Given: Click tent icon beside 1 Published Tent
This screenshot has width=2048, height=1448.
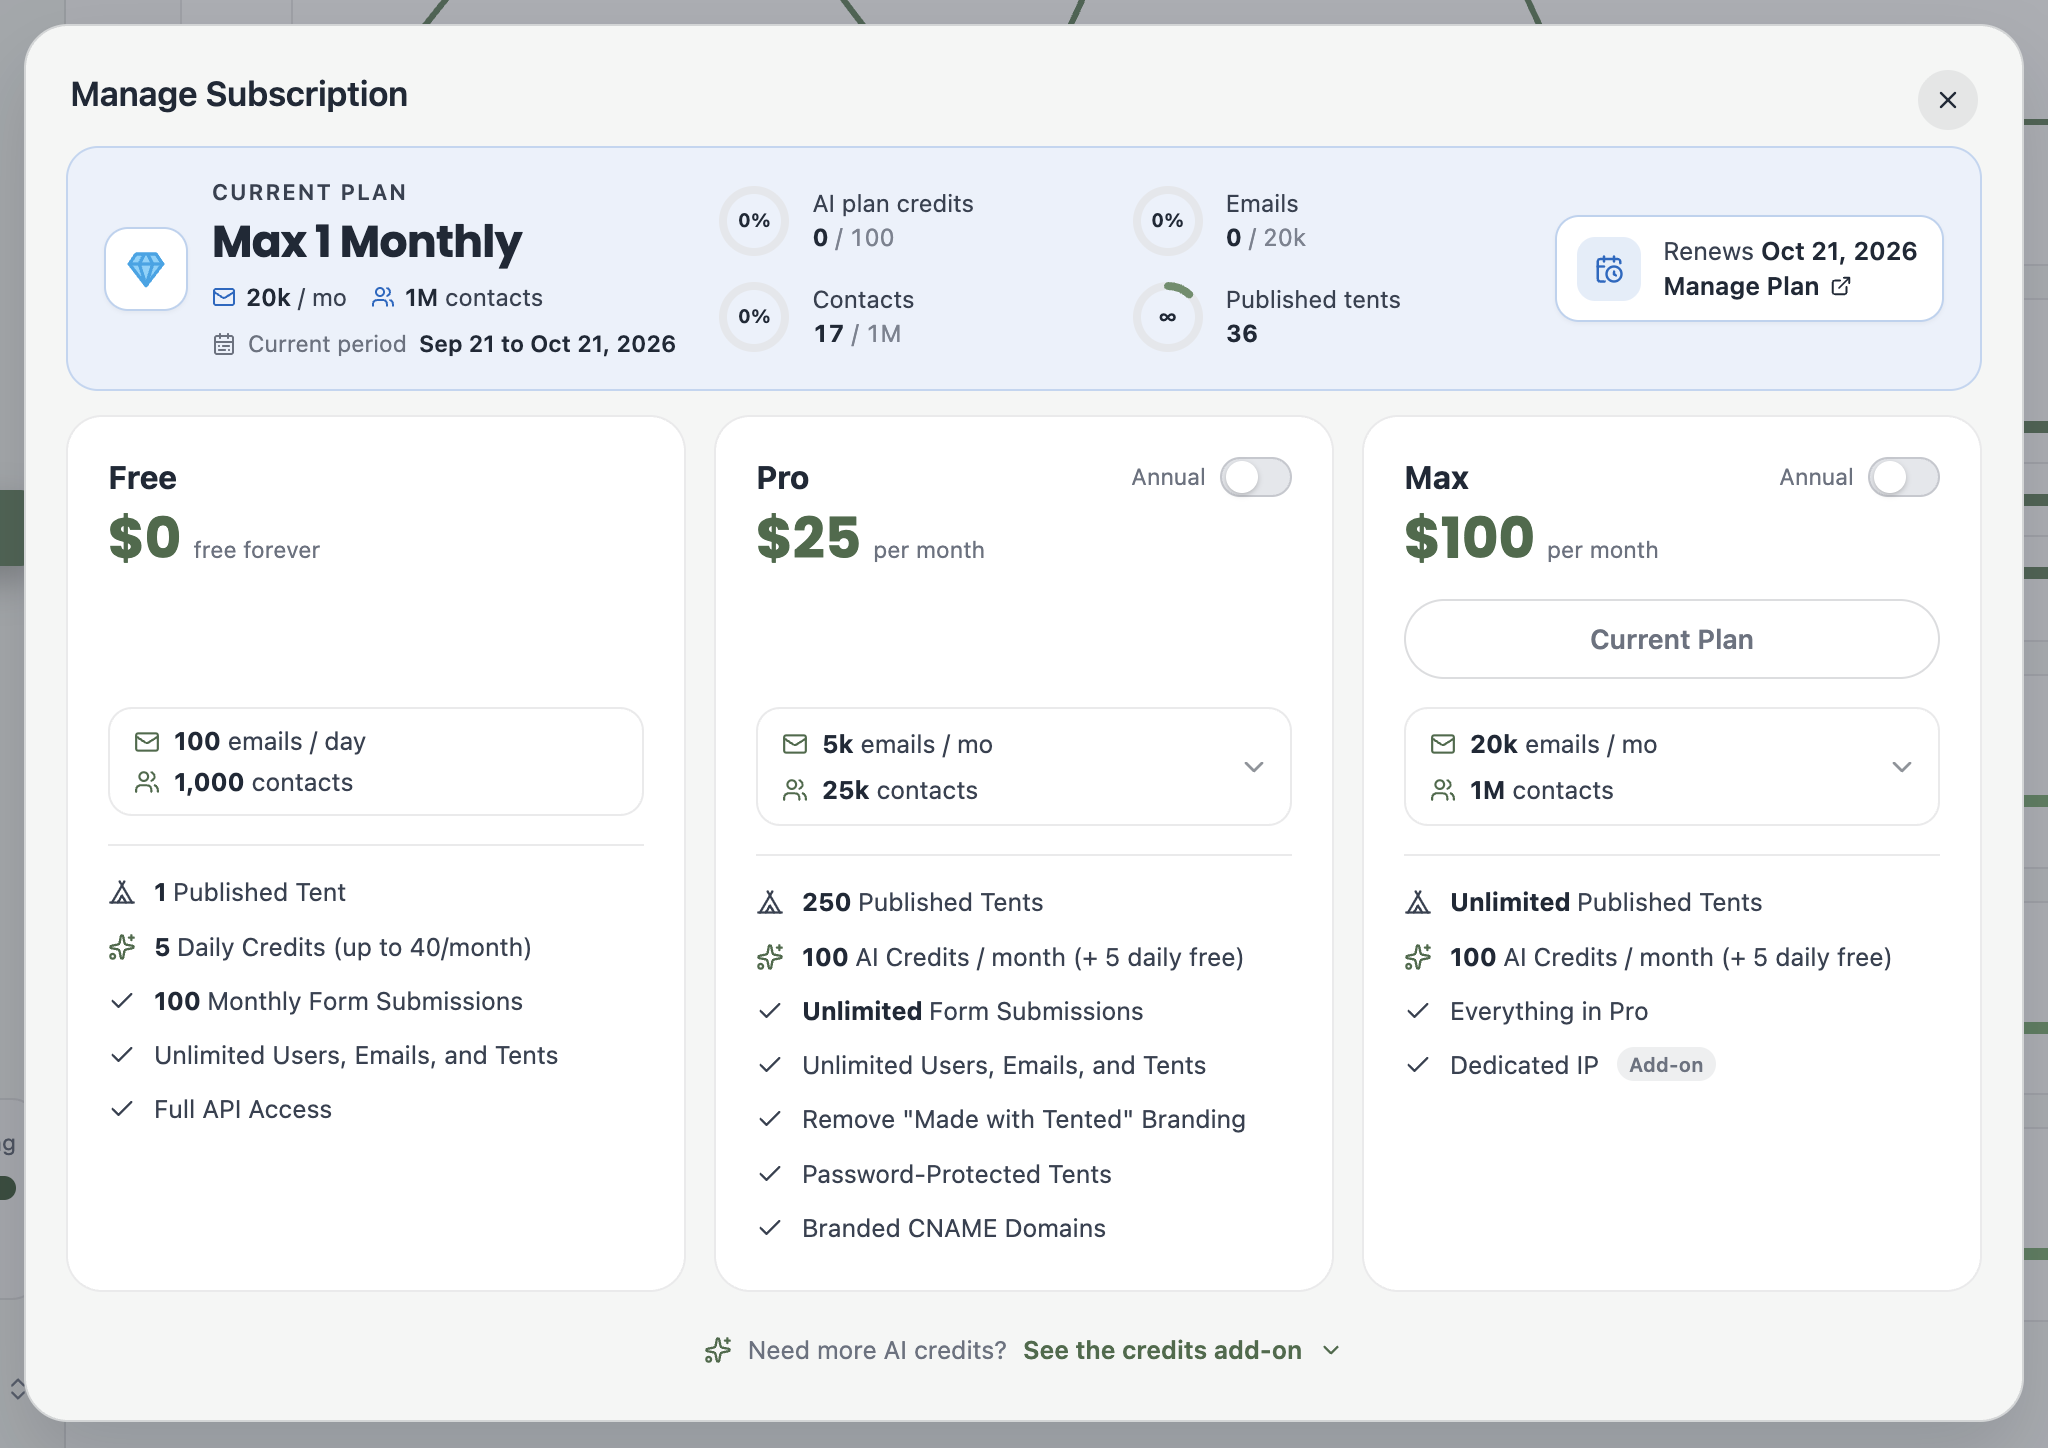Looking at the screenshot, I should point(122,892).
